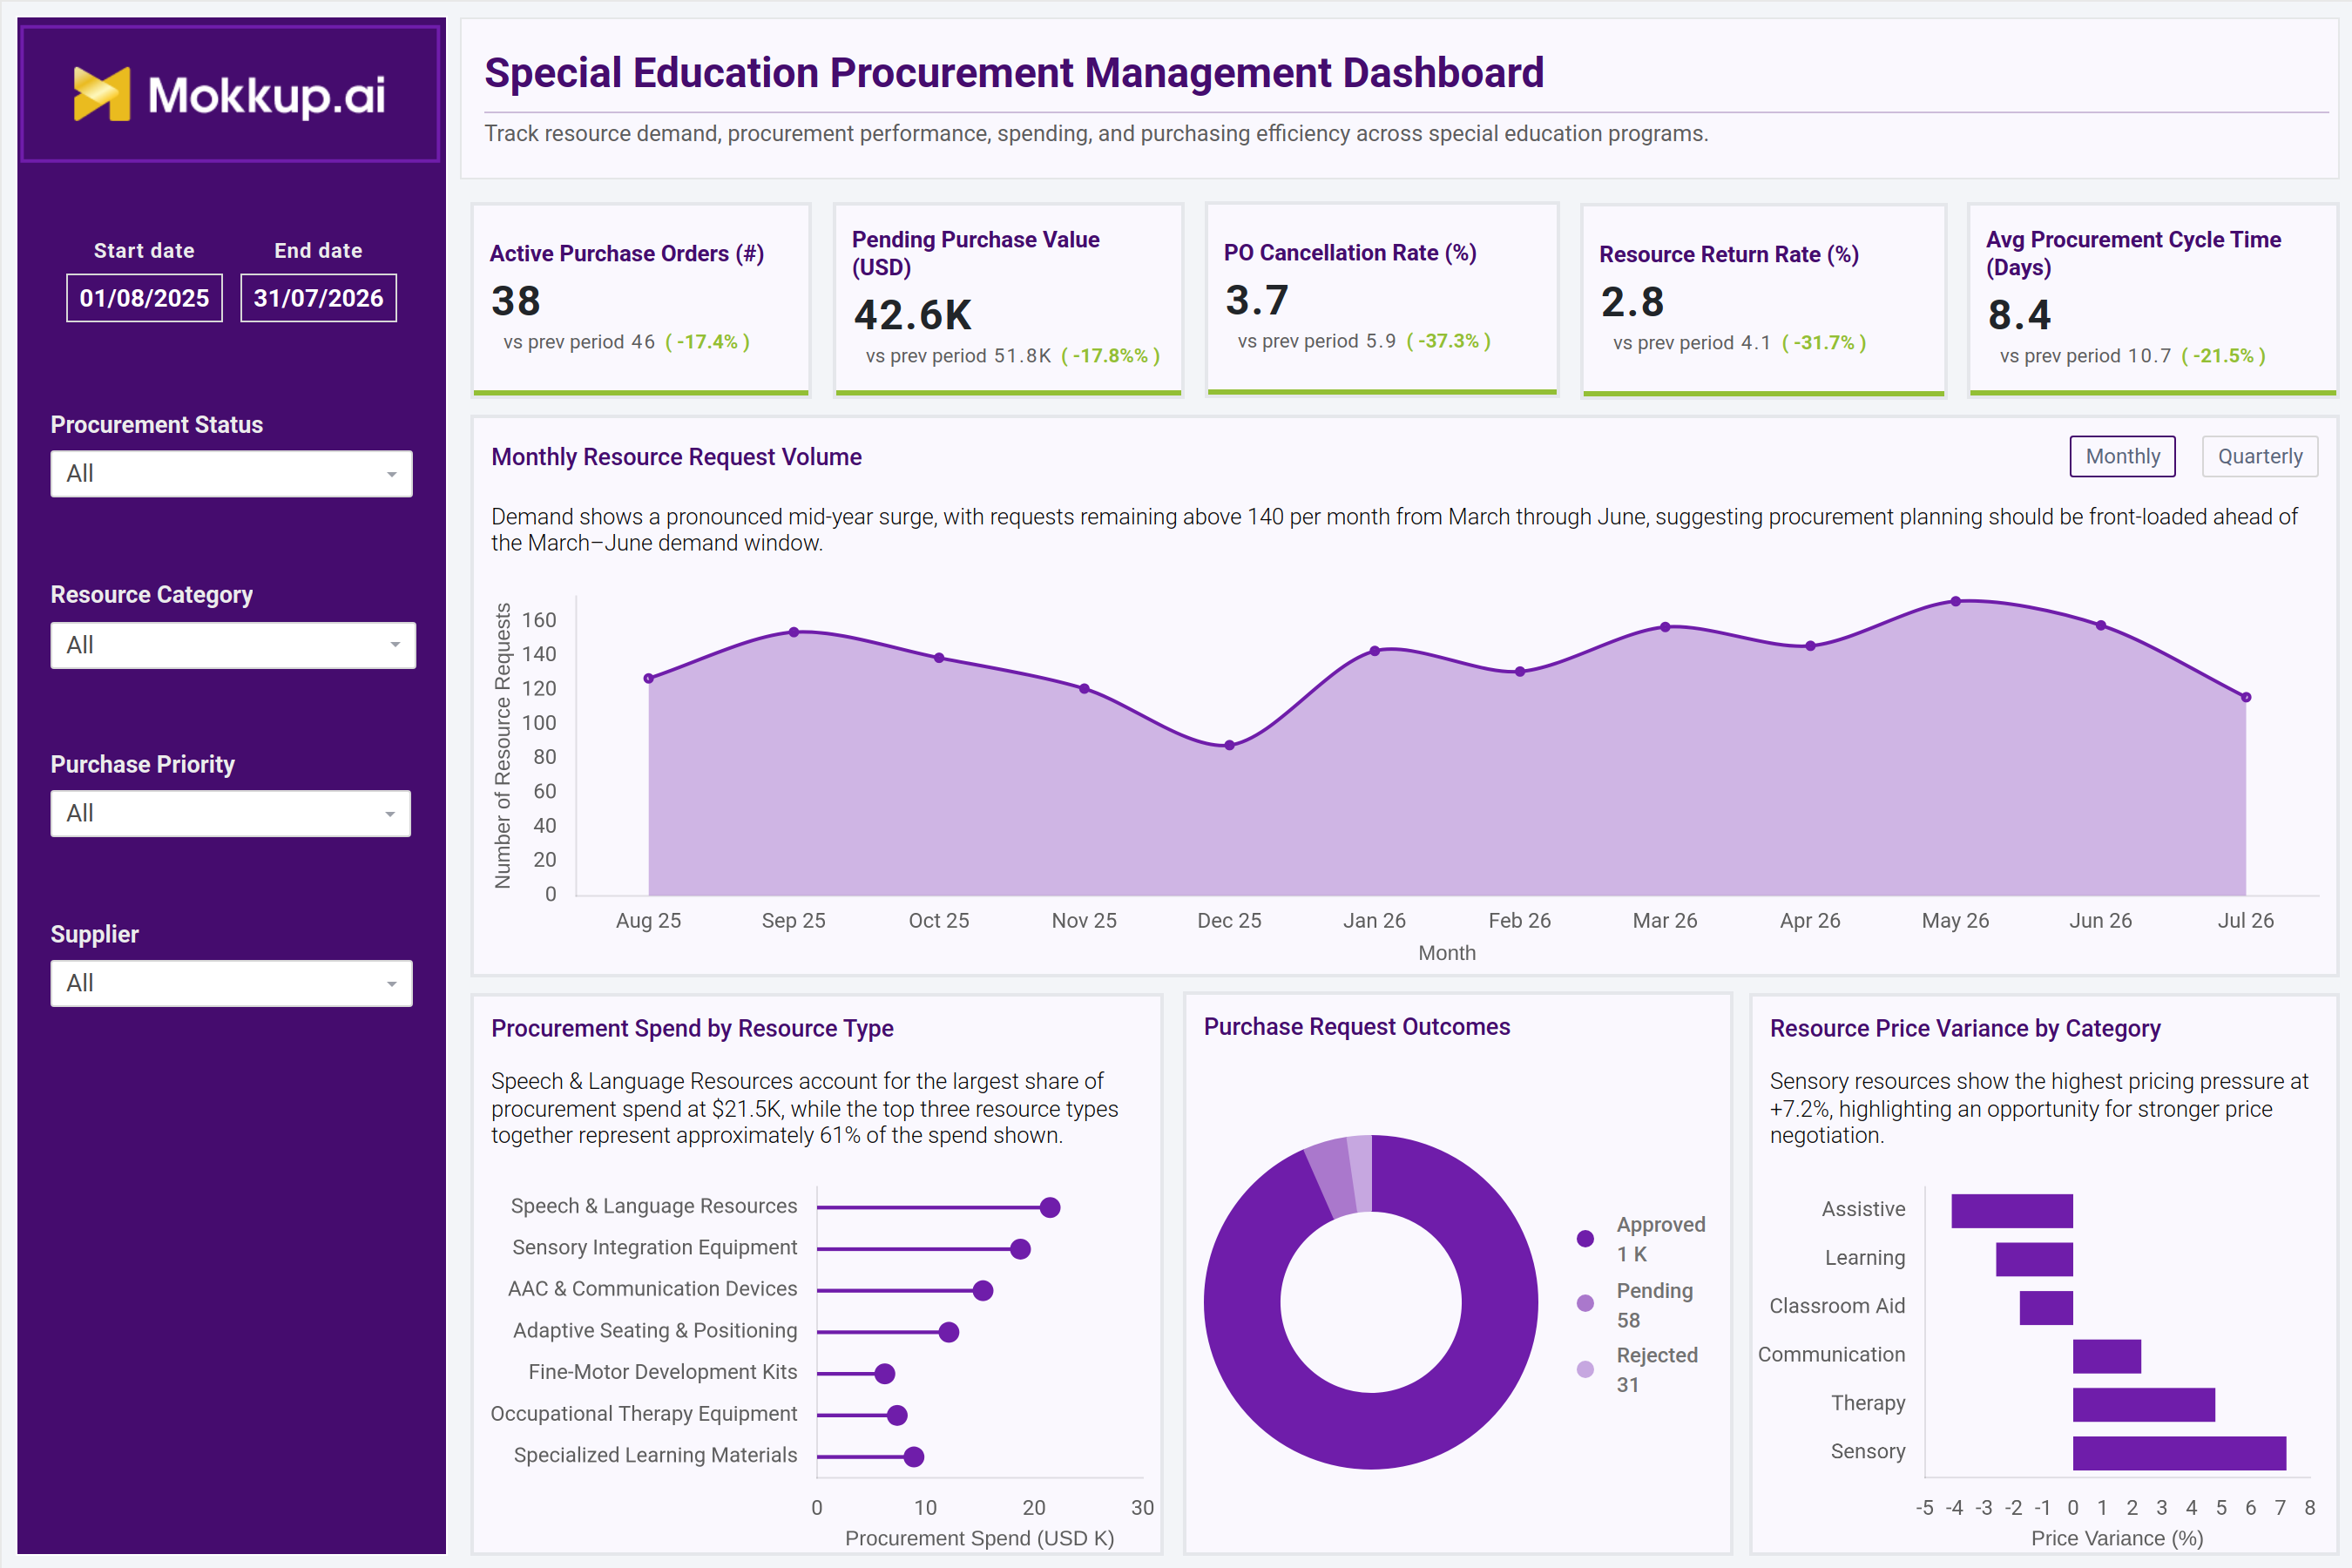
Task: Click the Communication price variance bar
Action: pos(2107,1356)
